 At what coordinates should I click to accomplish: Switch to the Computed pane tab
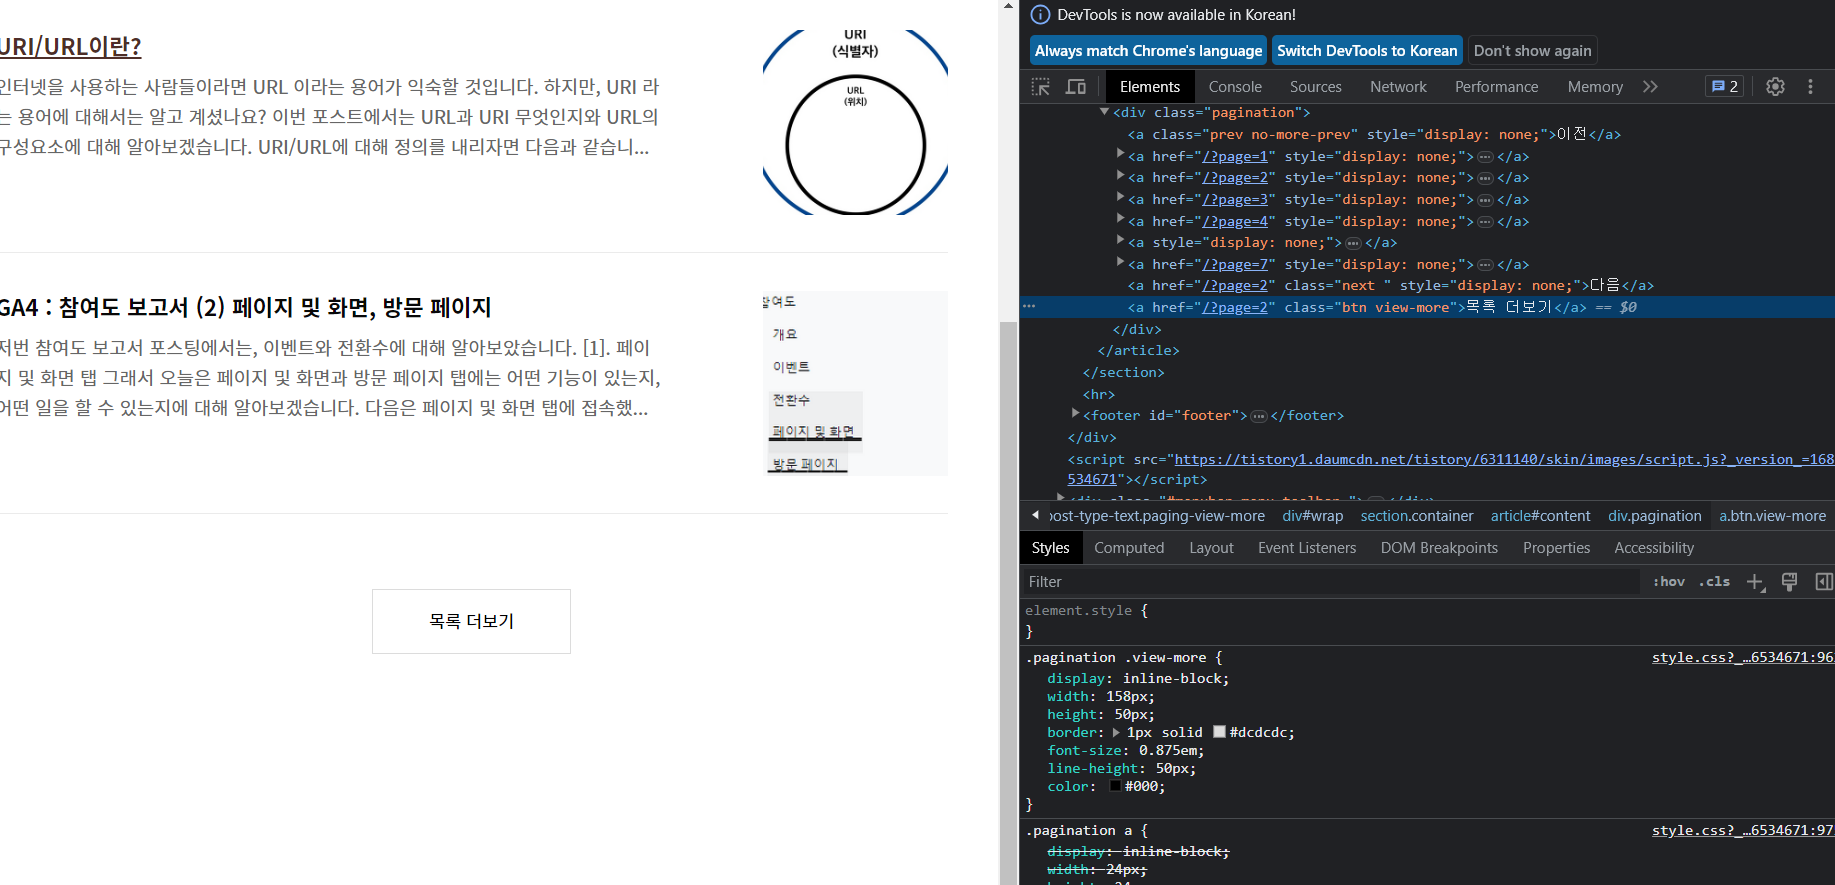pos(1129,548)
